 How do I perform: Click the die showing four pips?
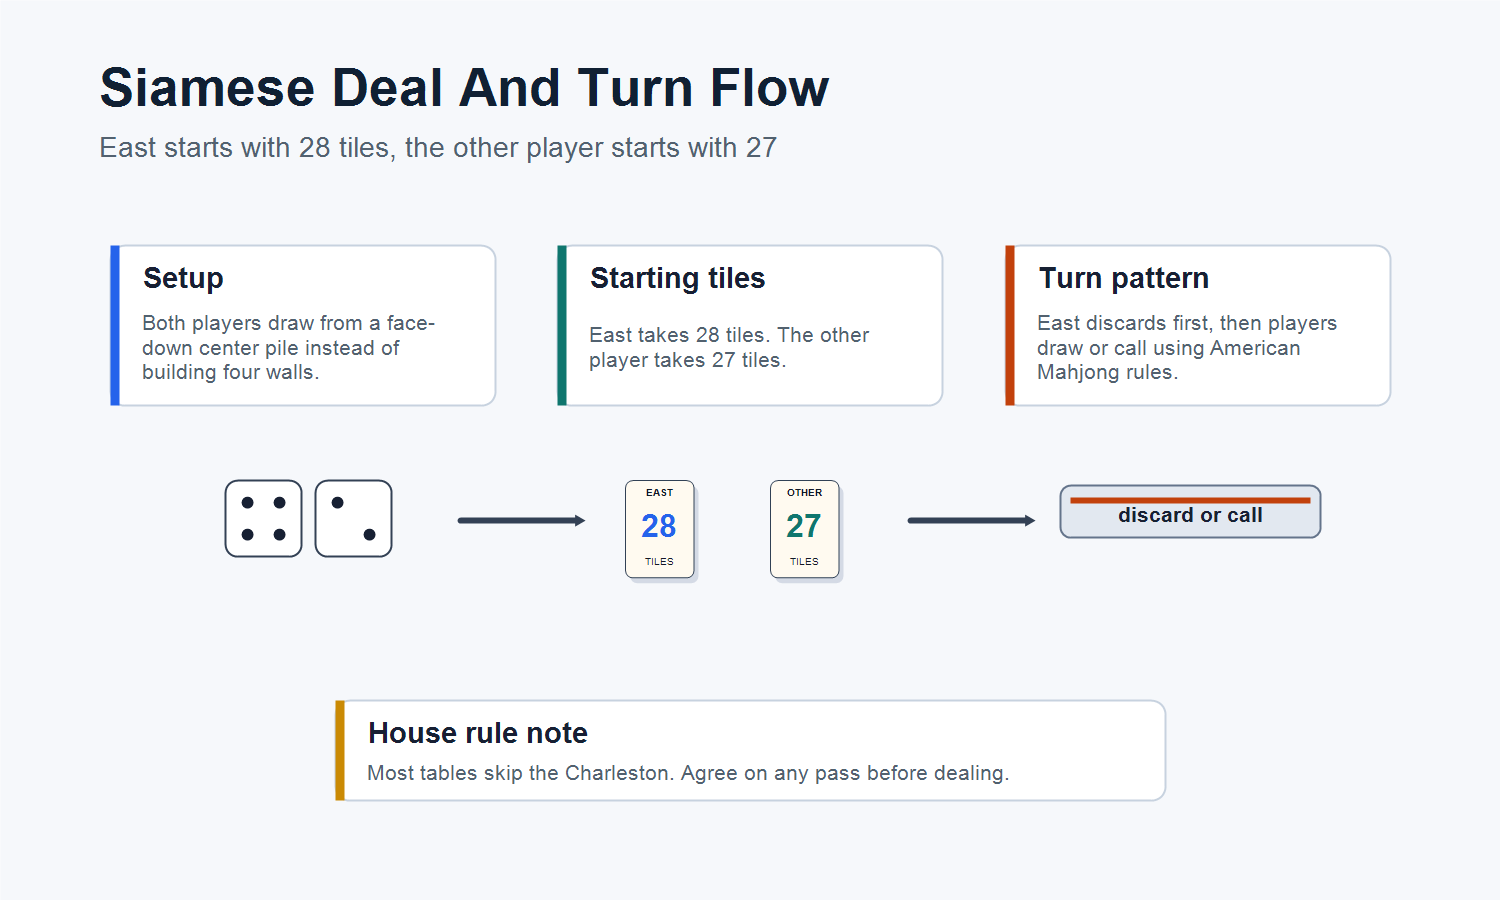pos(263,518)
